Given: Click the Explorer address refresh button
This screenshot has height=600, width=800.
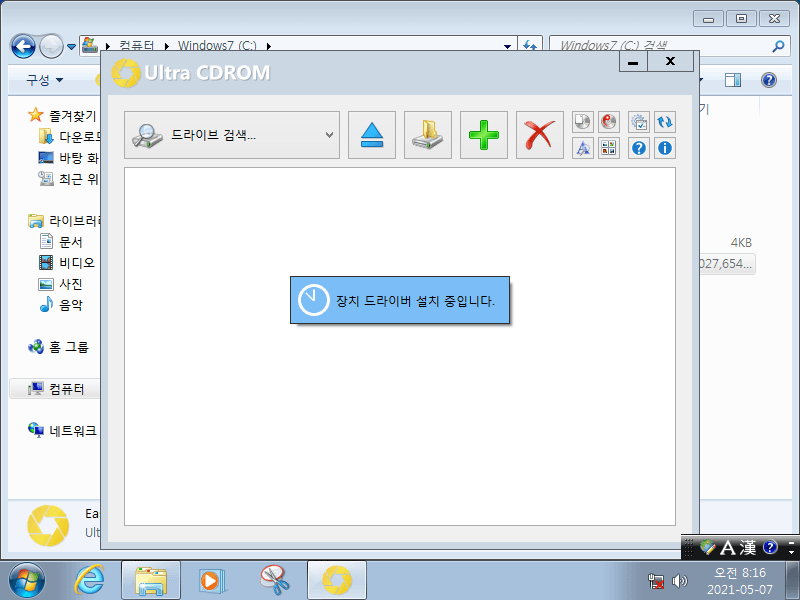Looking at the screenshot, I should (x=530, y=45).
